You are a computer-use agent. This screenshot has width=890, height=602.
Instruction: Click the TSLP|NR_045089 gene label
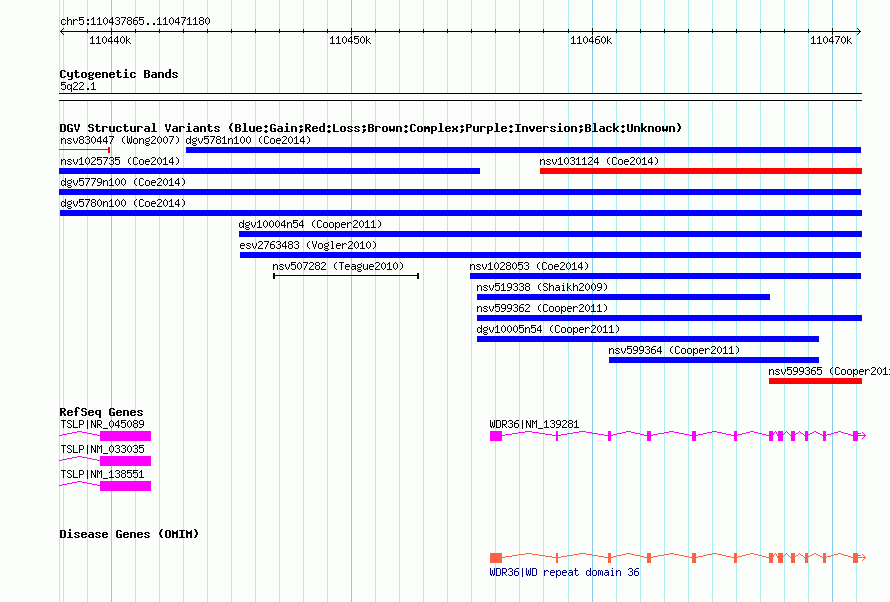point(102,424)
